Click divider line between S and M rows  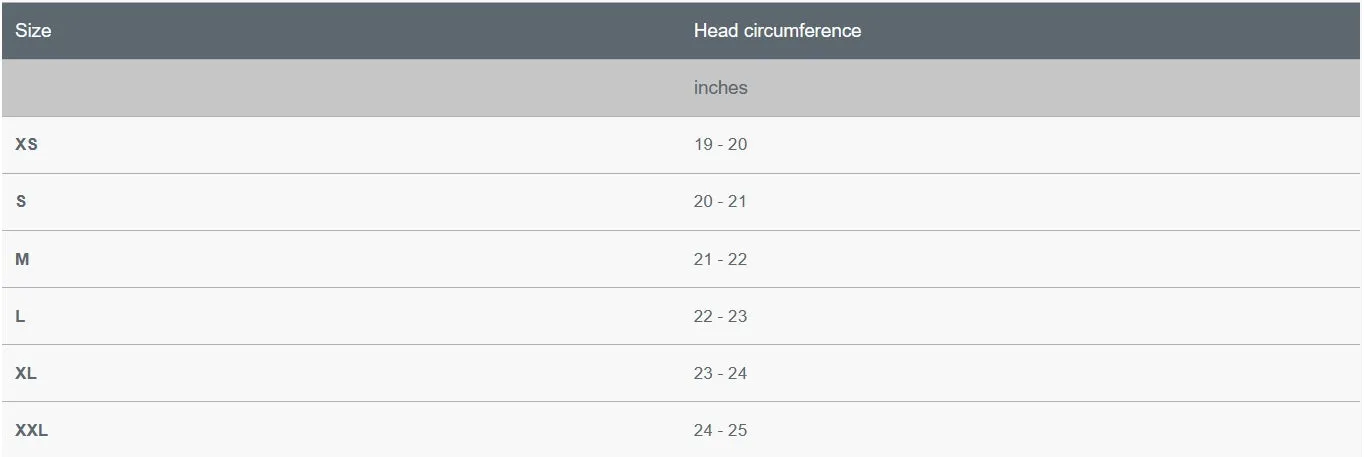tap(681, 230)
